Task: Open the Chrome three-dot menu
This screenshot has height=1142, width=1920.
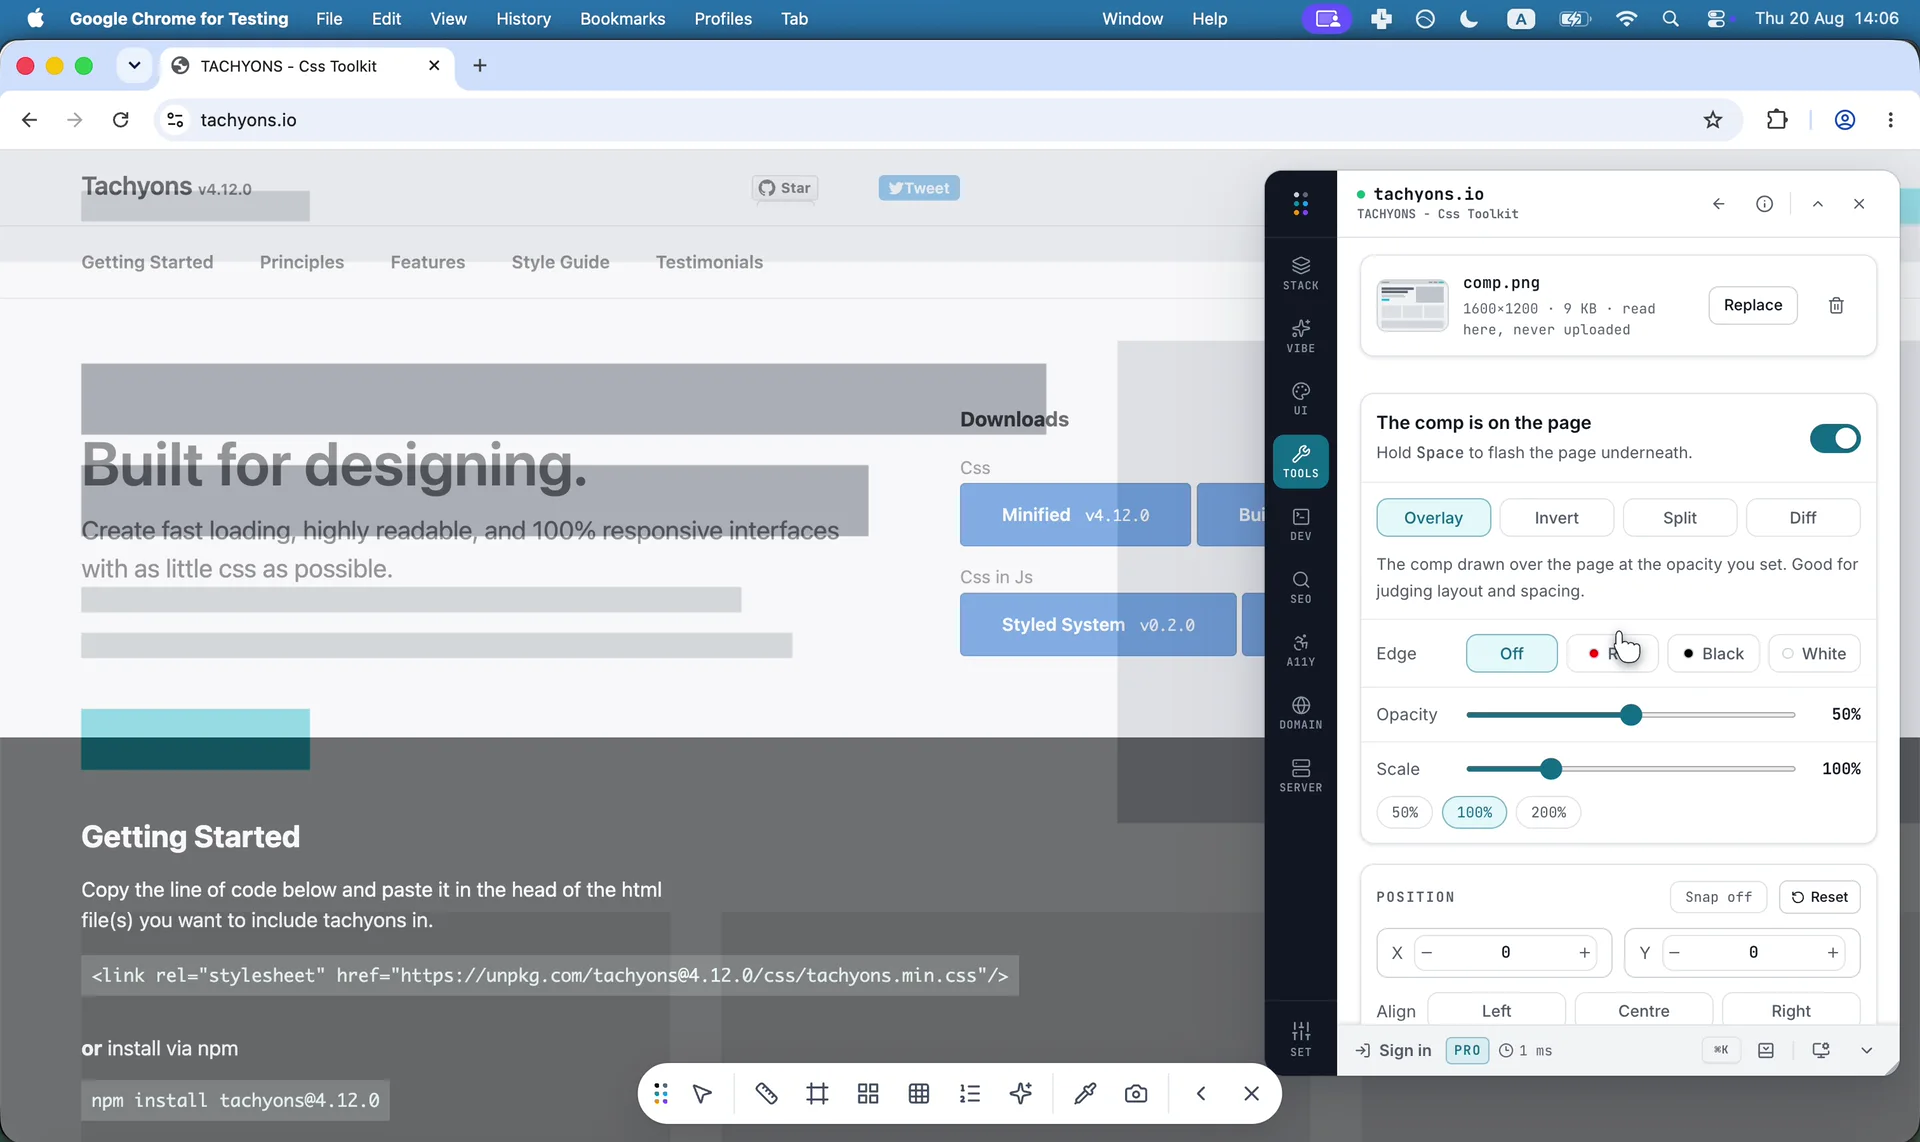Action: click(x=1890, y=120)
